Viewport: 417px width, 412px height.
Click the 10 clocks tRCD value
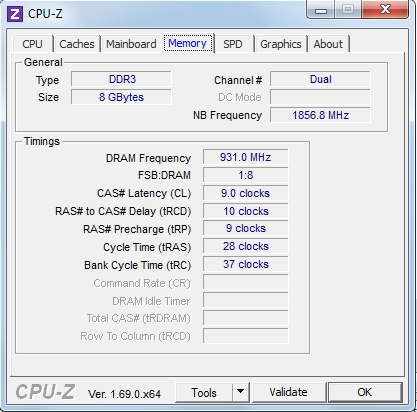click(246, 211)
